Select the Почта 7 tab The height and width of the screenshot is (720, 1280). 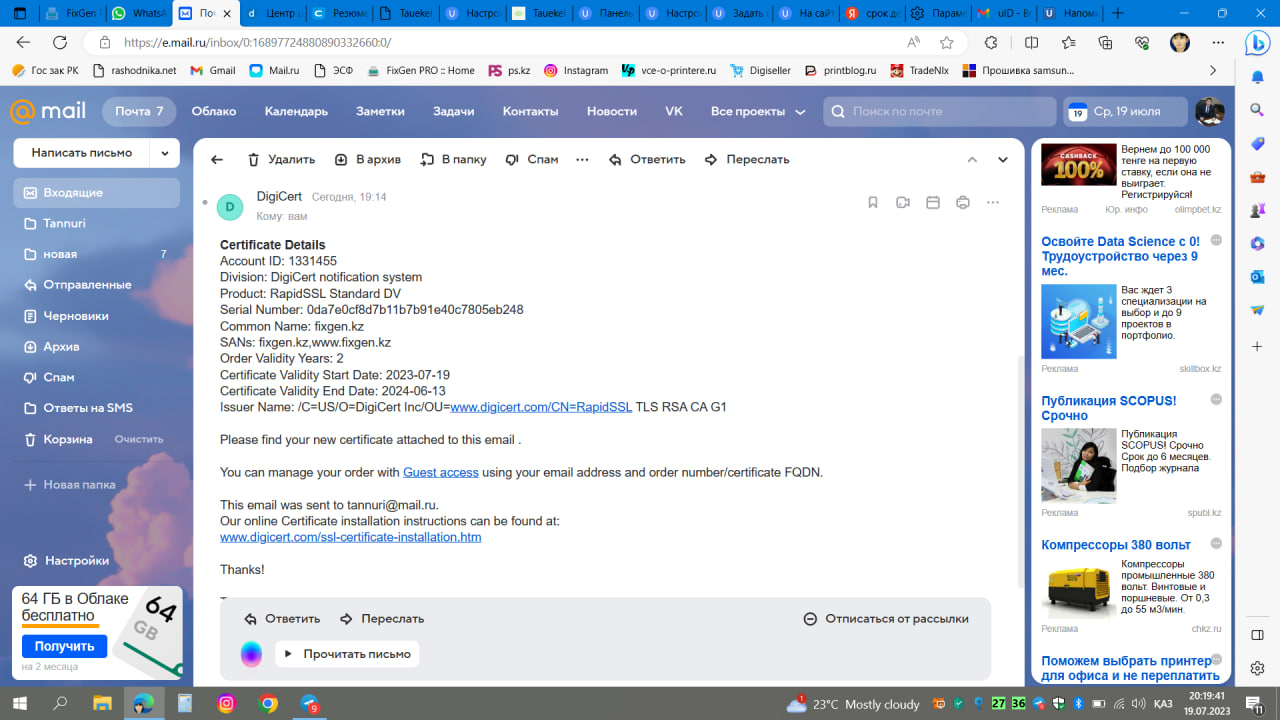click(139, 112)
